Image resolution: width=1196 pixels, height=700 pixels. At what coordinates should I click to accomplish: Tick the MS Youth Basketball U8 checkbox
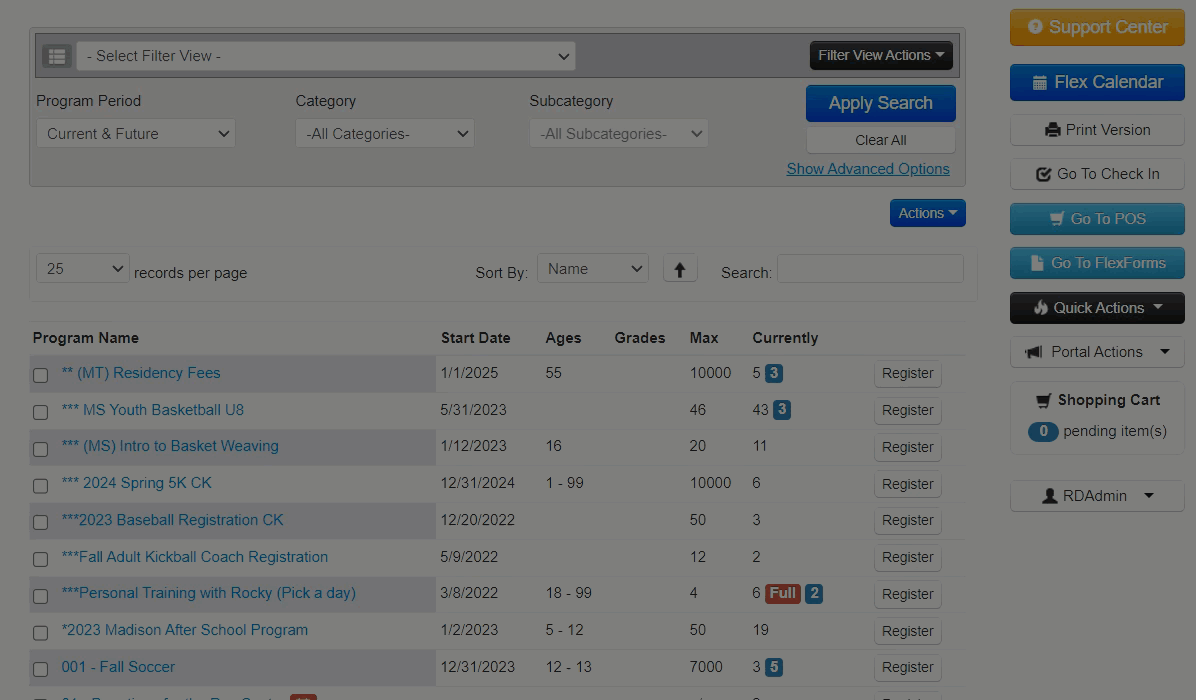(x=41, y=412)
